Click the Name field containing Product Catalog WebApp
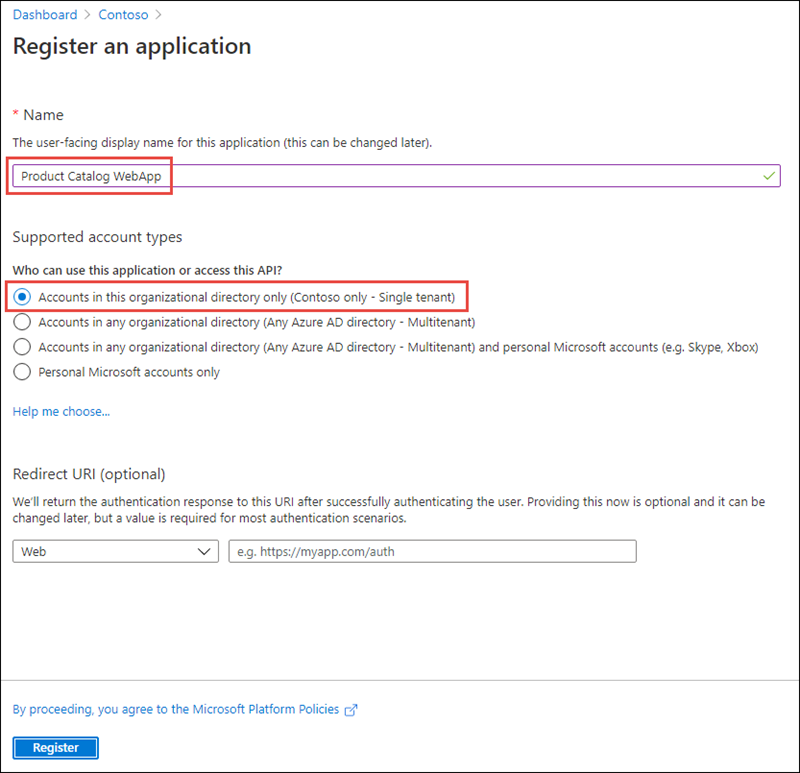Screen dimensions: 800x773 pos(396,176)
